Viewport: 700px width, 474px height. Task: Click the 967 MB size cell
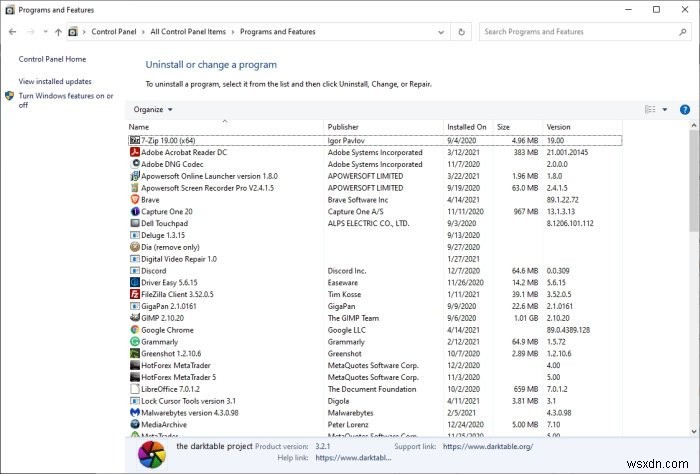tap(526, 212)
